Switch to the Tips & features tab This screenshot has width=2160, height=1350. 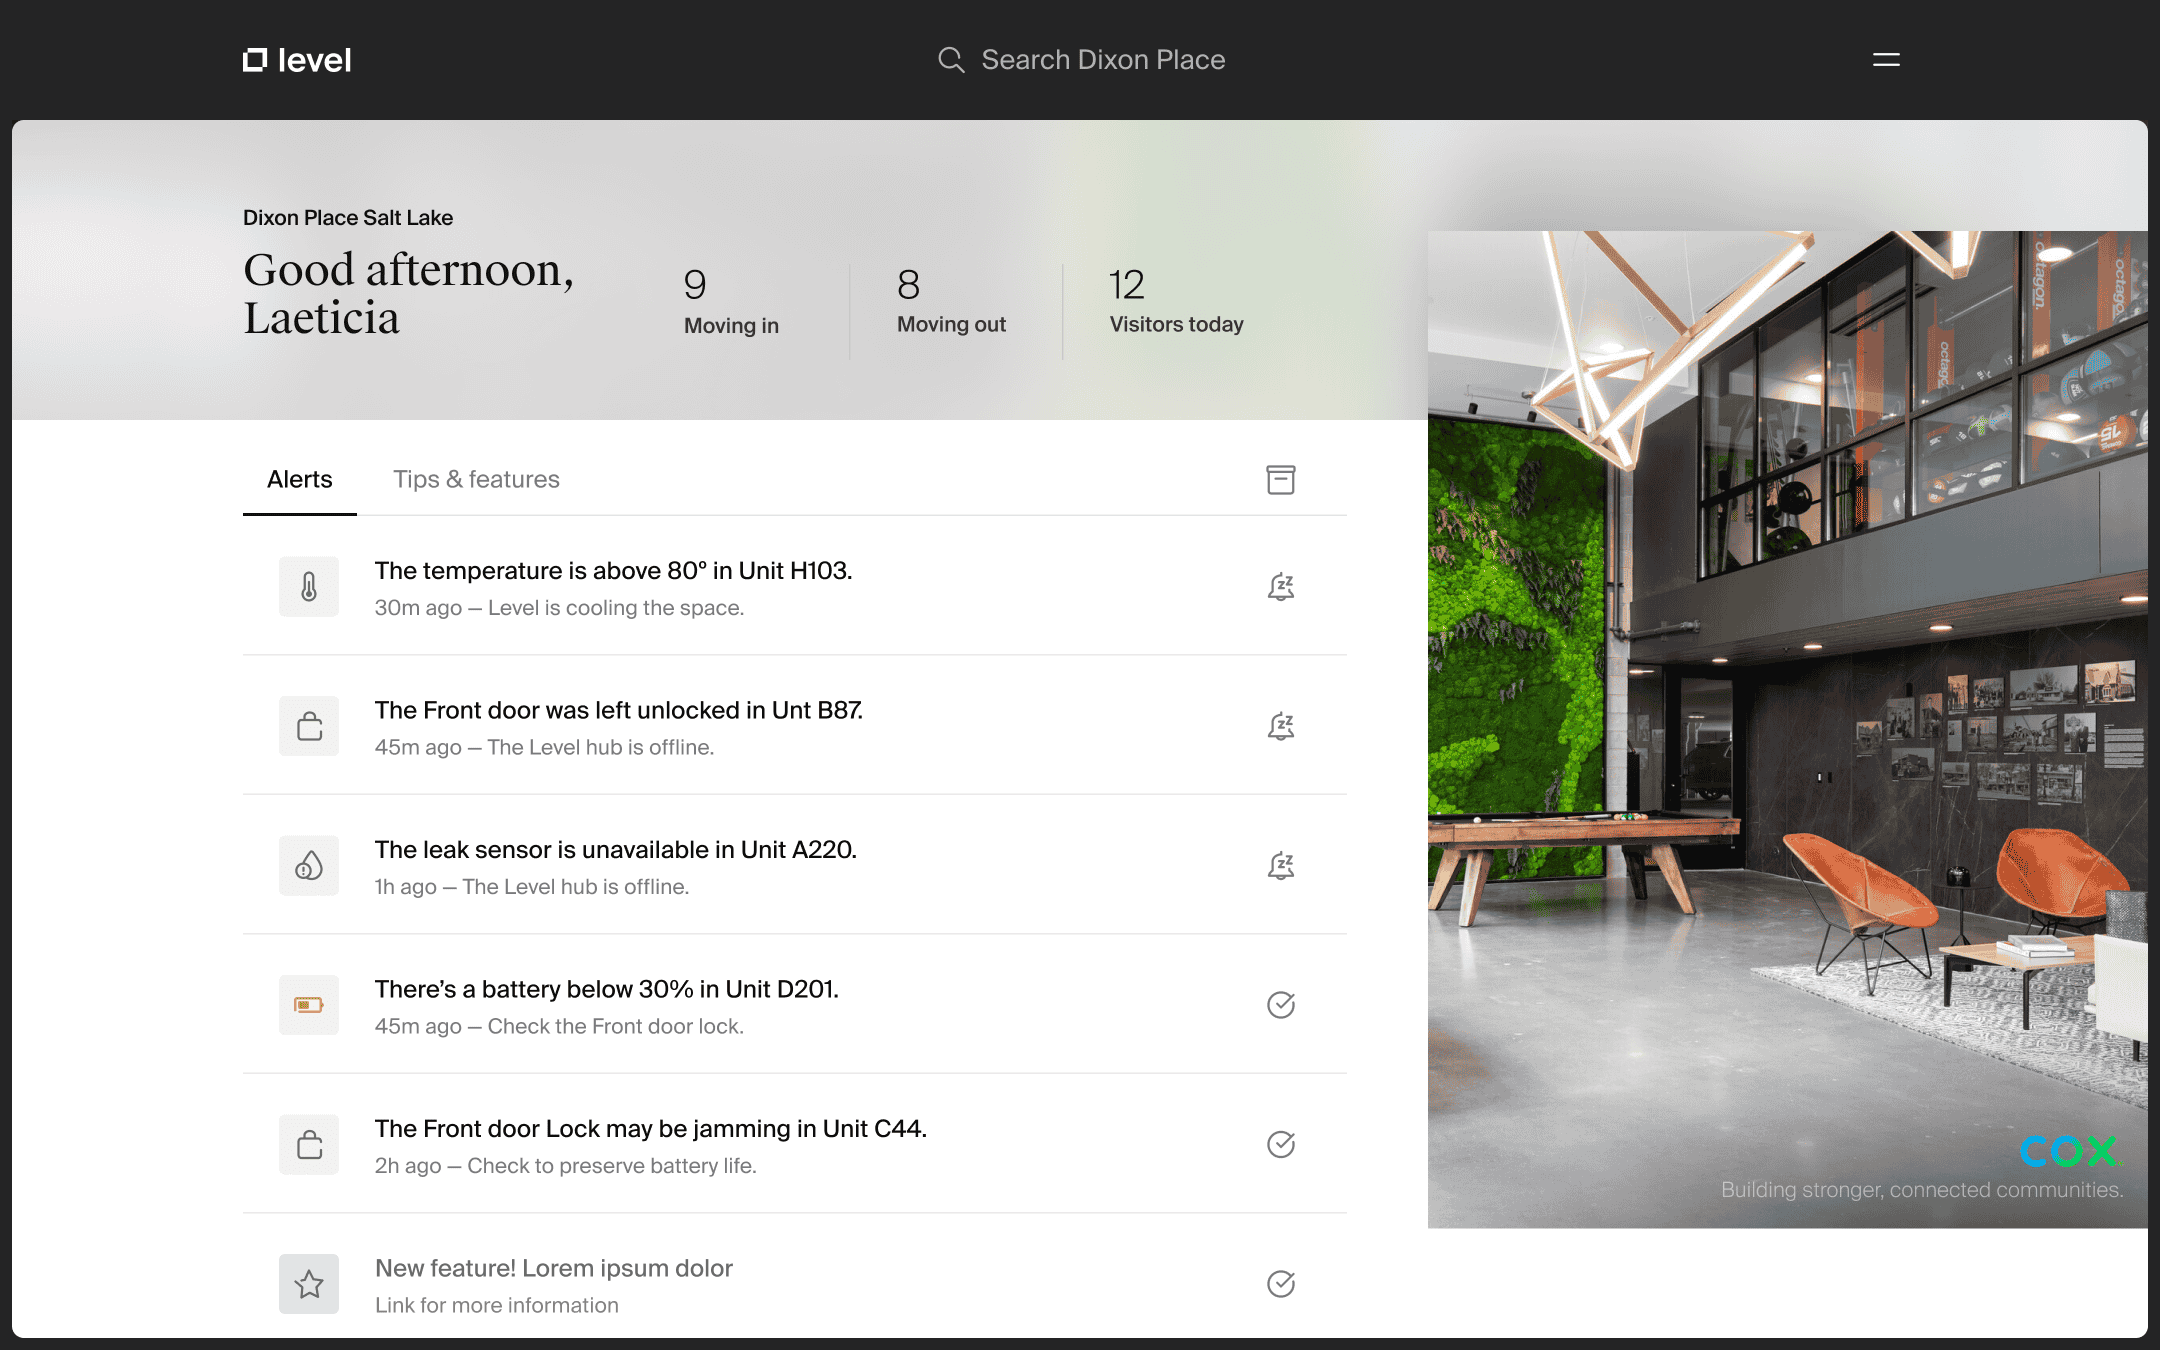pos(476,480)
